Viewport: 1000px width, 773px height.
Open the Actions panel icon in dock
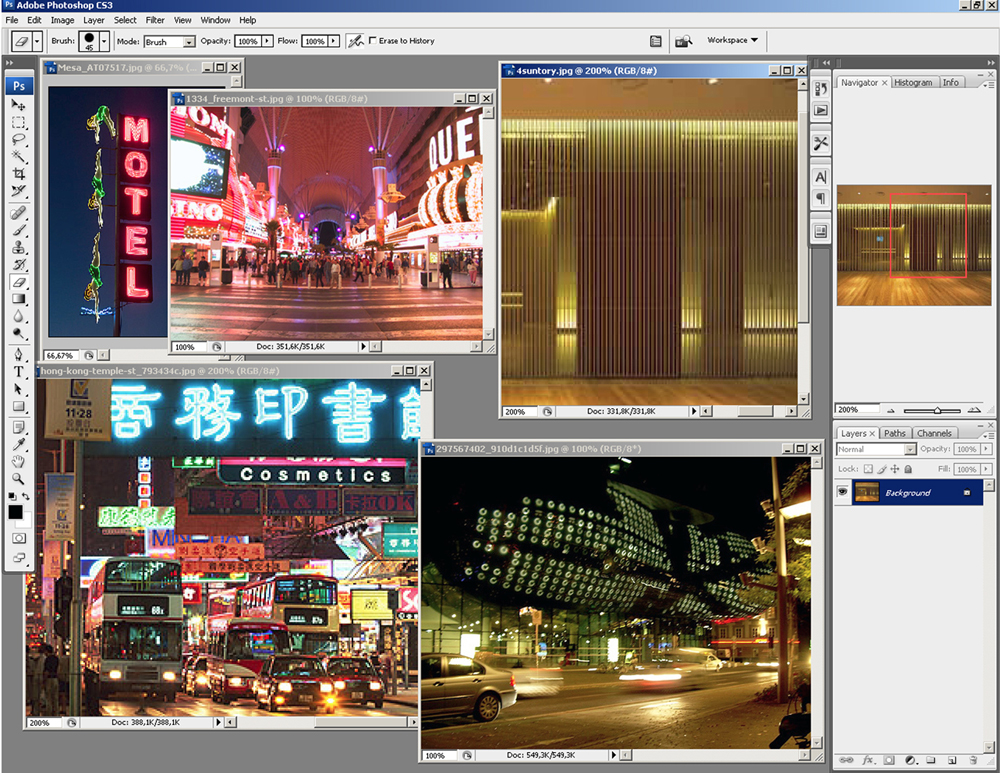pyautogui.click(x=821, y=110)
